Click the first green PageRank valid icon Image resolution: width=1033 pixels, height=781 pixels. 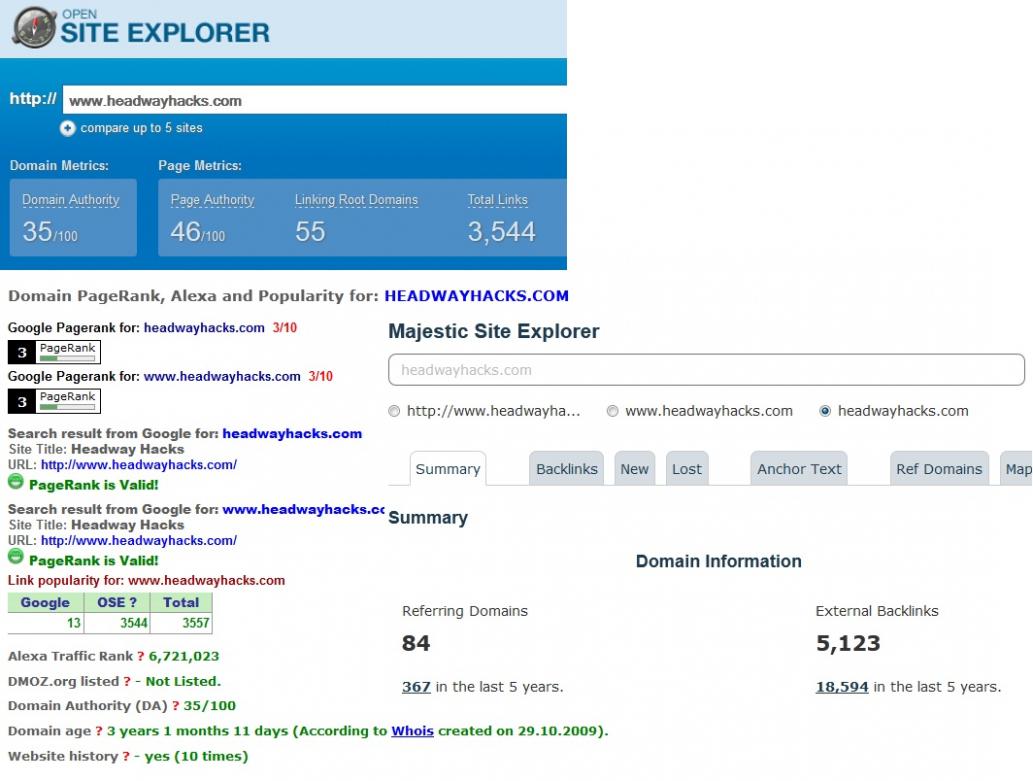pos(15,482)
